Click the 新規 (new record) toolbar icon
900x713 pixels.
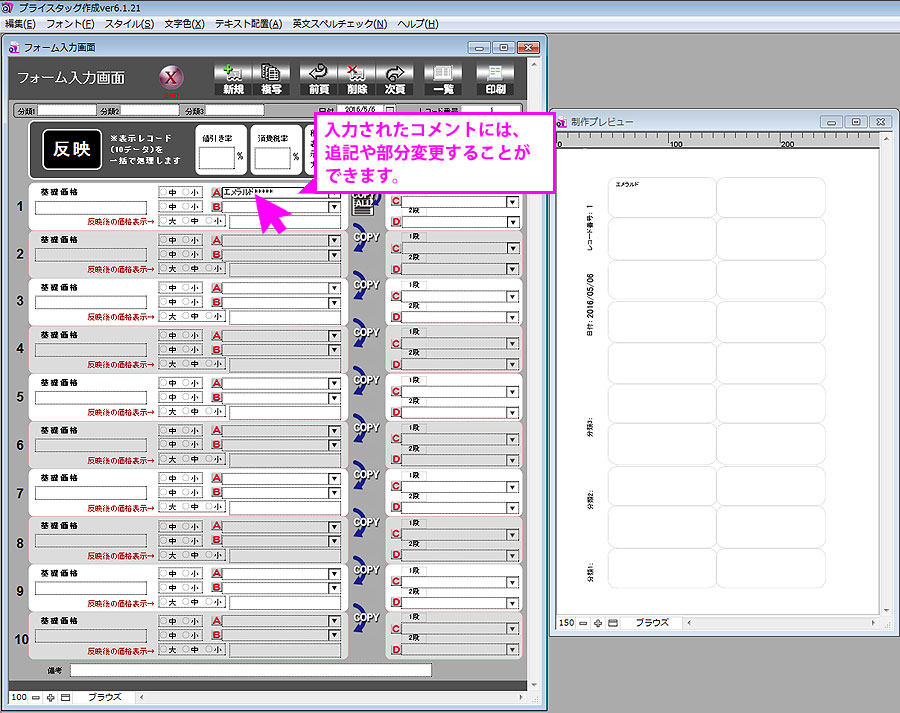coord(233,79)
